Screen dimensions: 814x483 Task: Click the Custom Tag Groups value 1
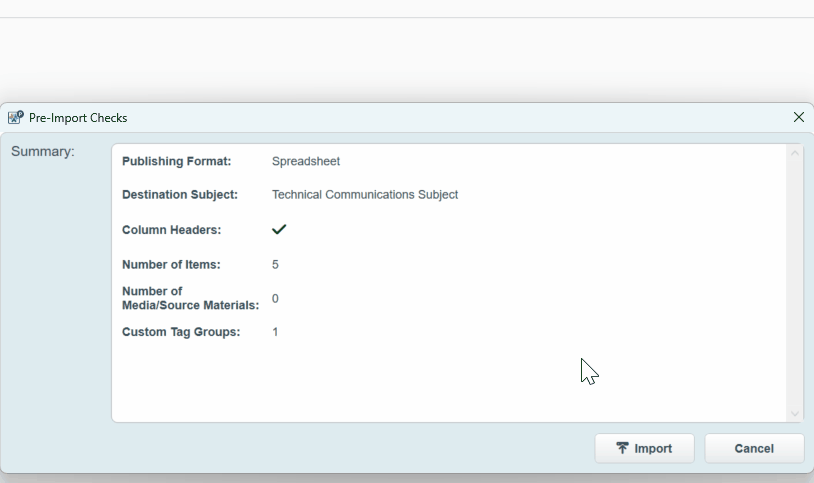pyautogui.click(x=275, y=332)
